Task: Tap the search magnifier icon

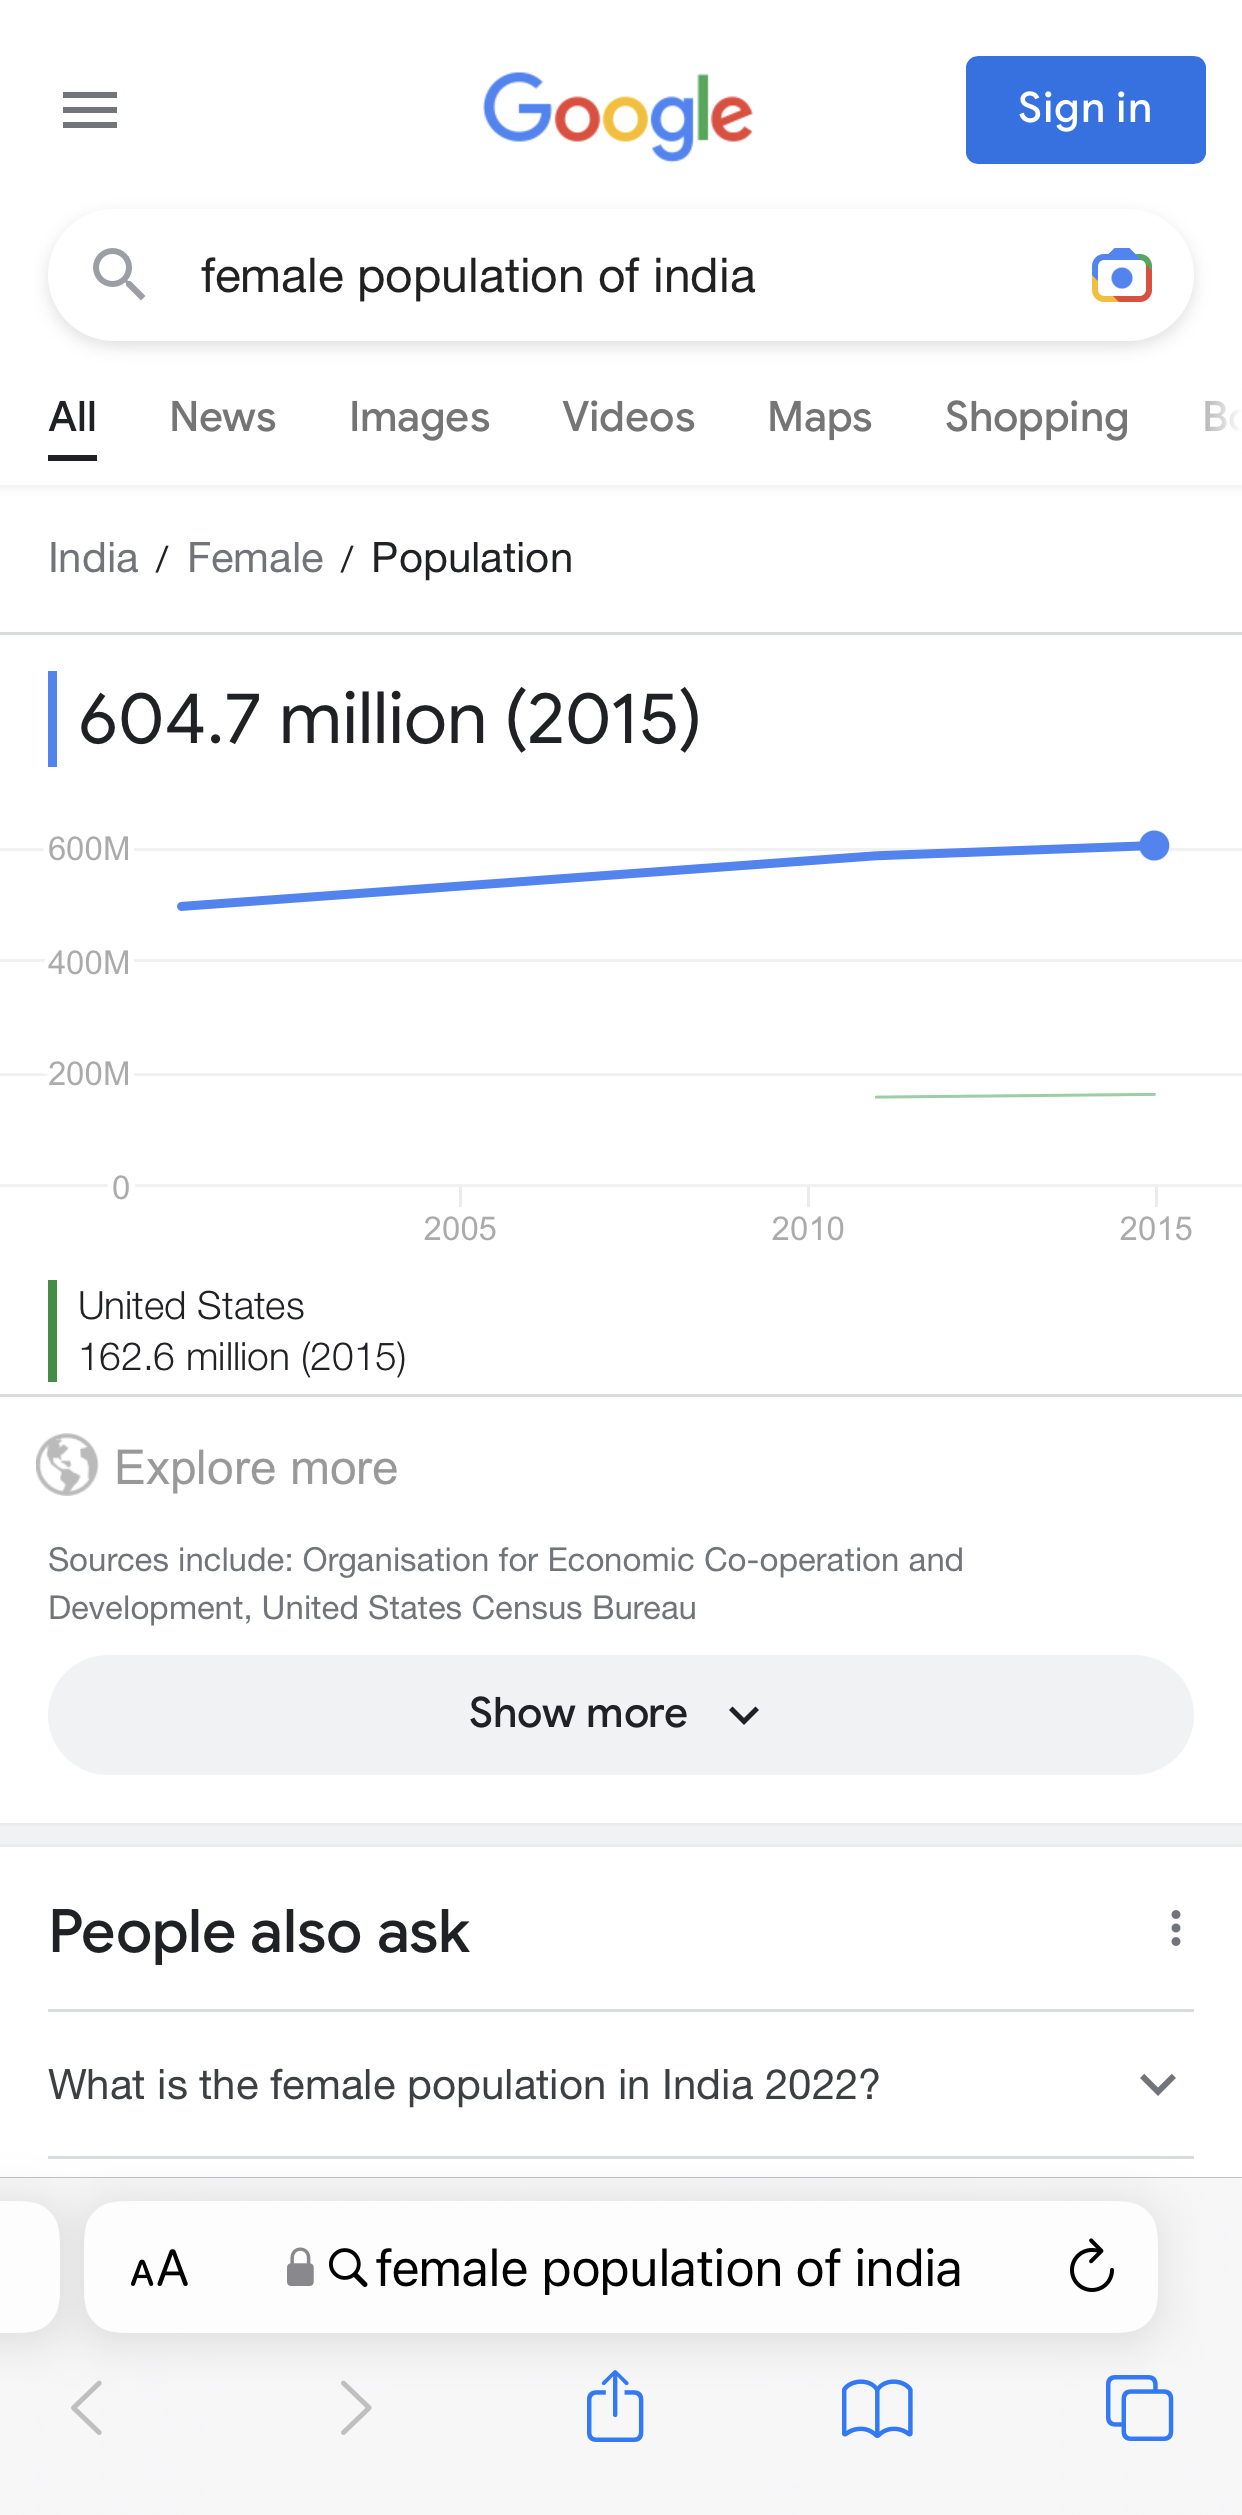Action: point(119,274)
